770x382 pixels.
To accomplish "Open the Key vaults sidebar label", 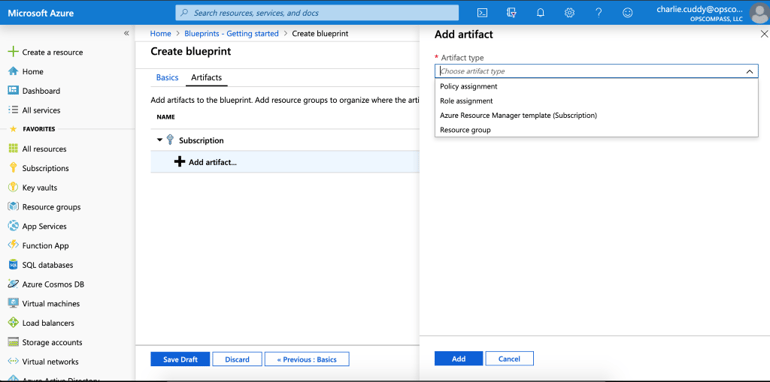I will [40, 188].
